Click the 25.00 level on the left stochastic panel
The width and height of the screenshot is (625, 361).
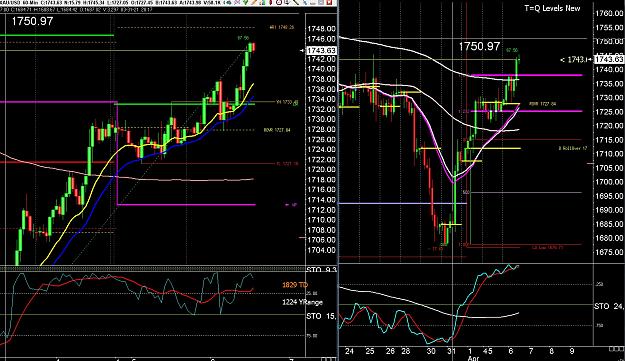tap(312, 294)
